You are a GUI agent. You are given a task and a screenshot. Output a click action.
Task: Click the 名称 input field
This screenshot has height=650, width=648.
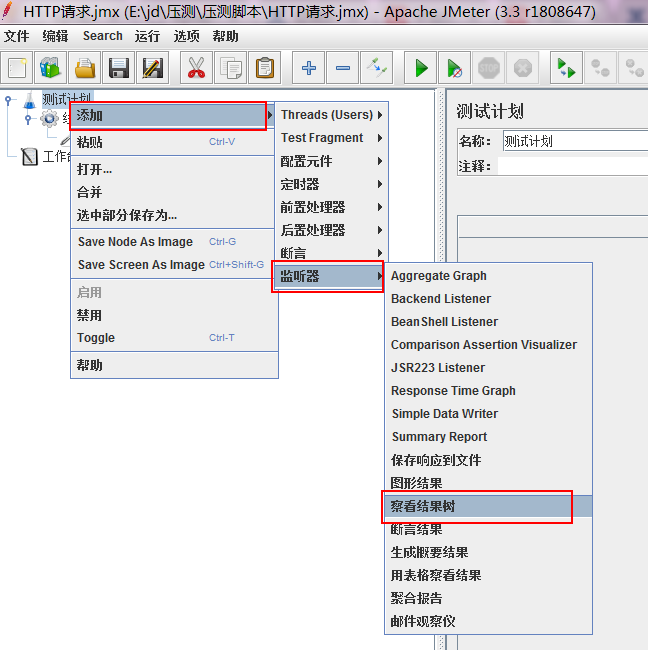tap(575, 141)
